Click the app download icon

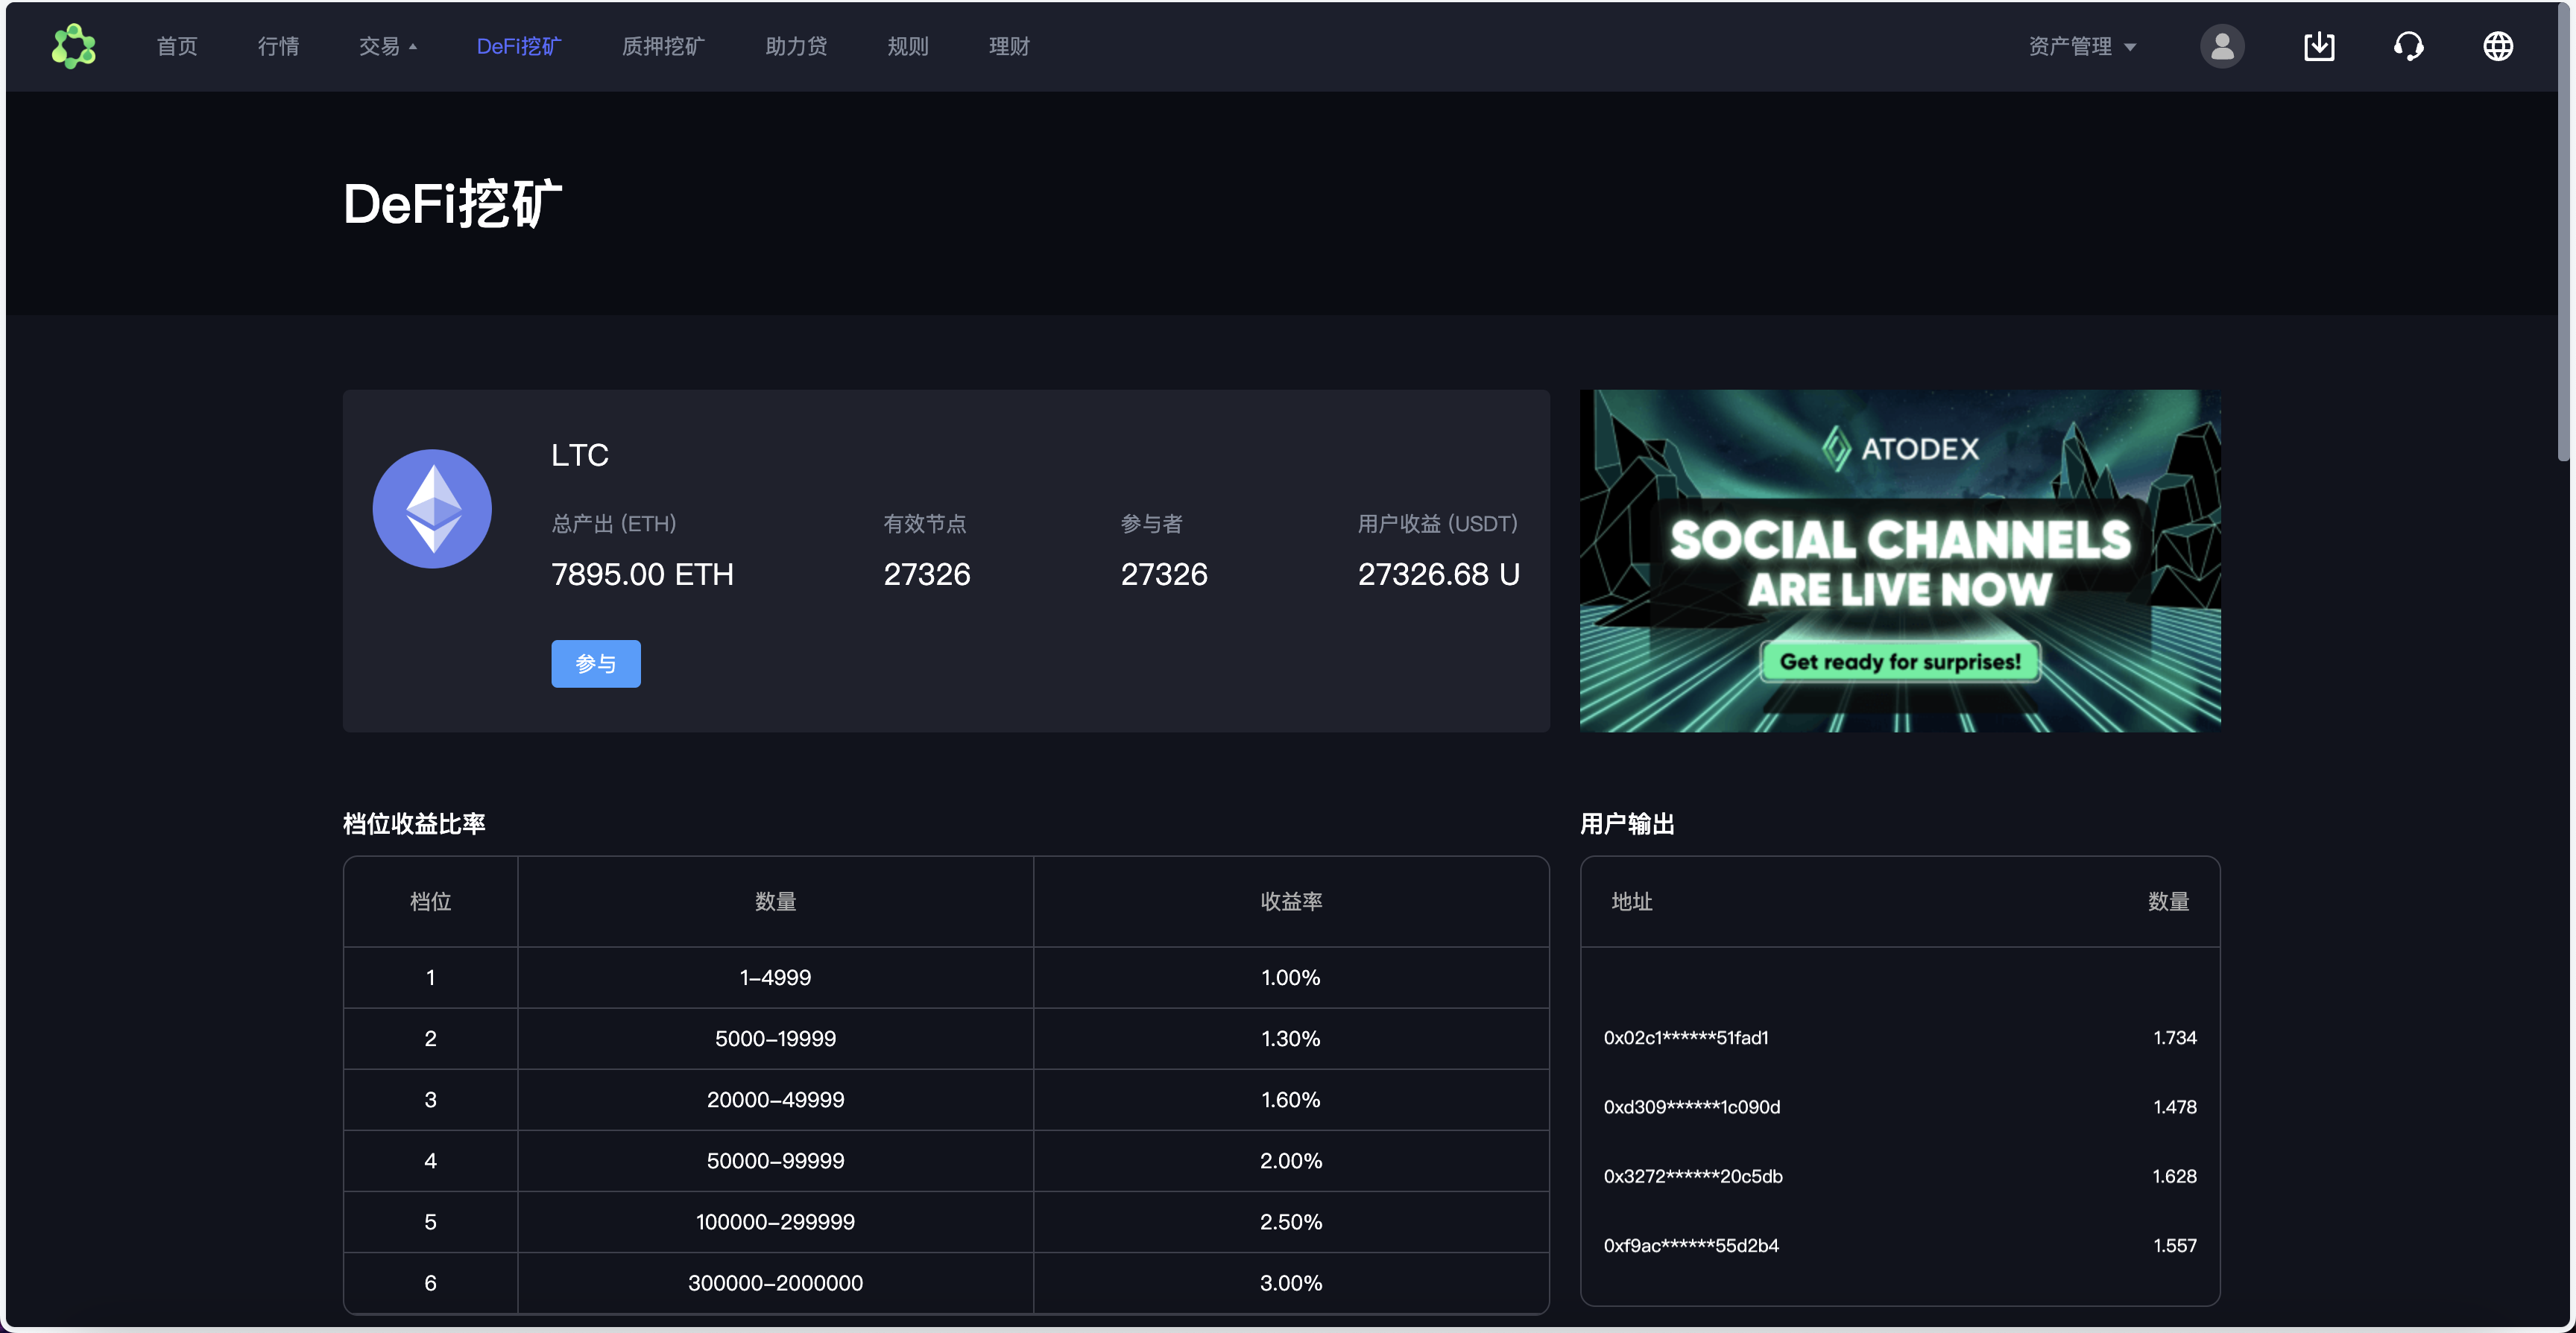click(2320, 46)
